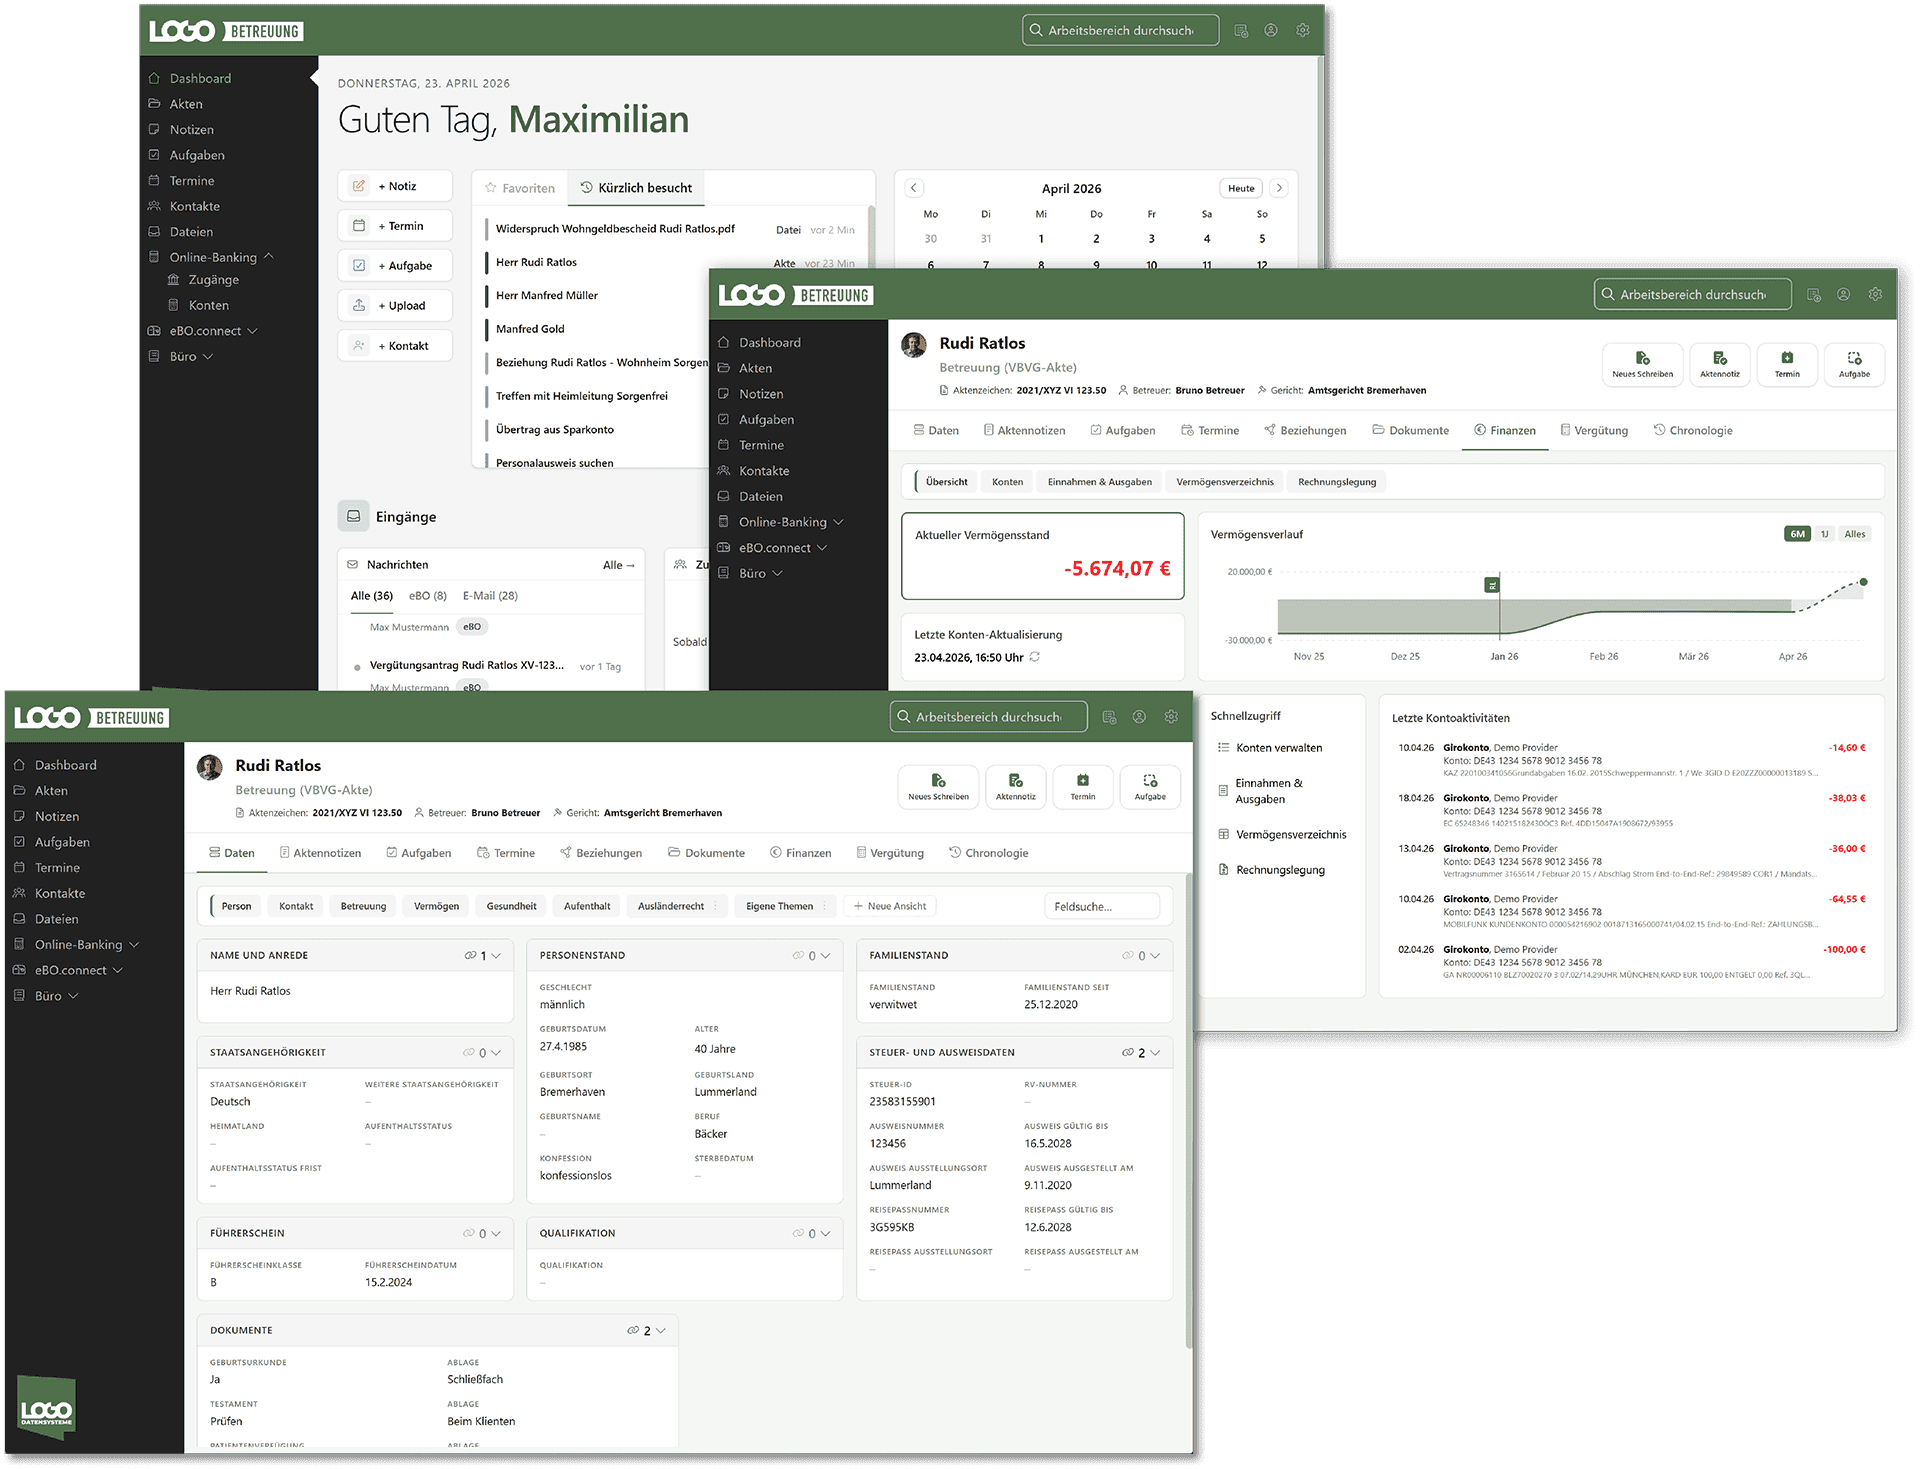Image resolution: width=1920 pixels, height=1469 pixels.
Task: Collapse the Familienstand card
Action: [x=1156, y=956]
